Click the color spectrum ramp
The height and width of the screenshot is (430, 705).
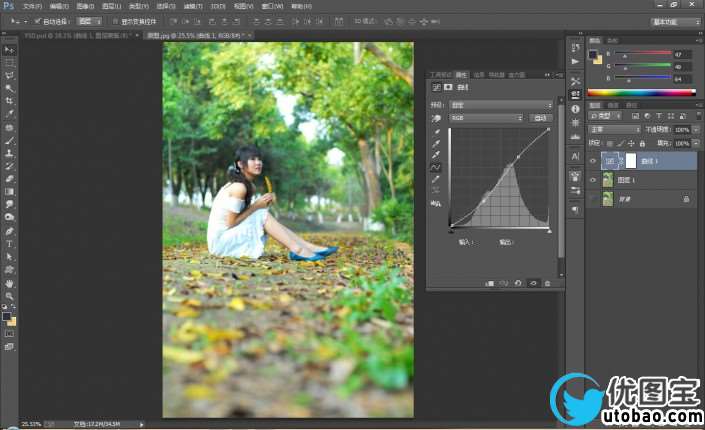(642, 93)
